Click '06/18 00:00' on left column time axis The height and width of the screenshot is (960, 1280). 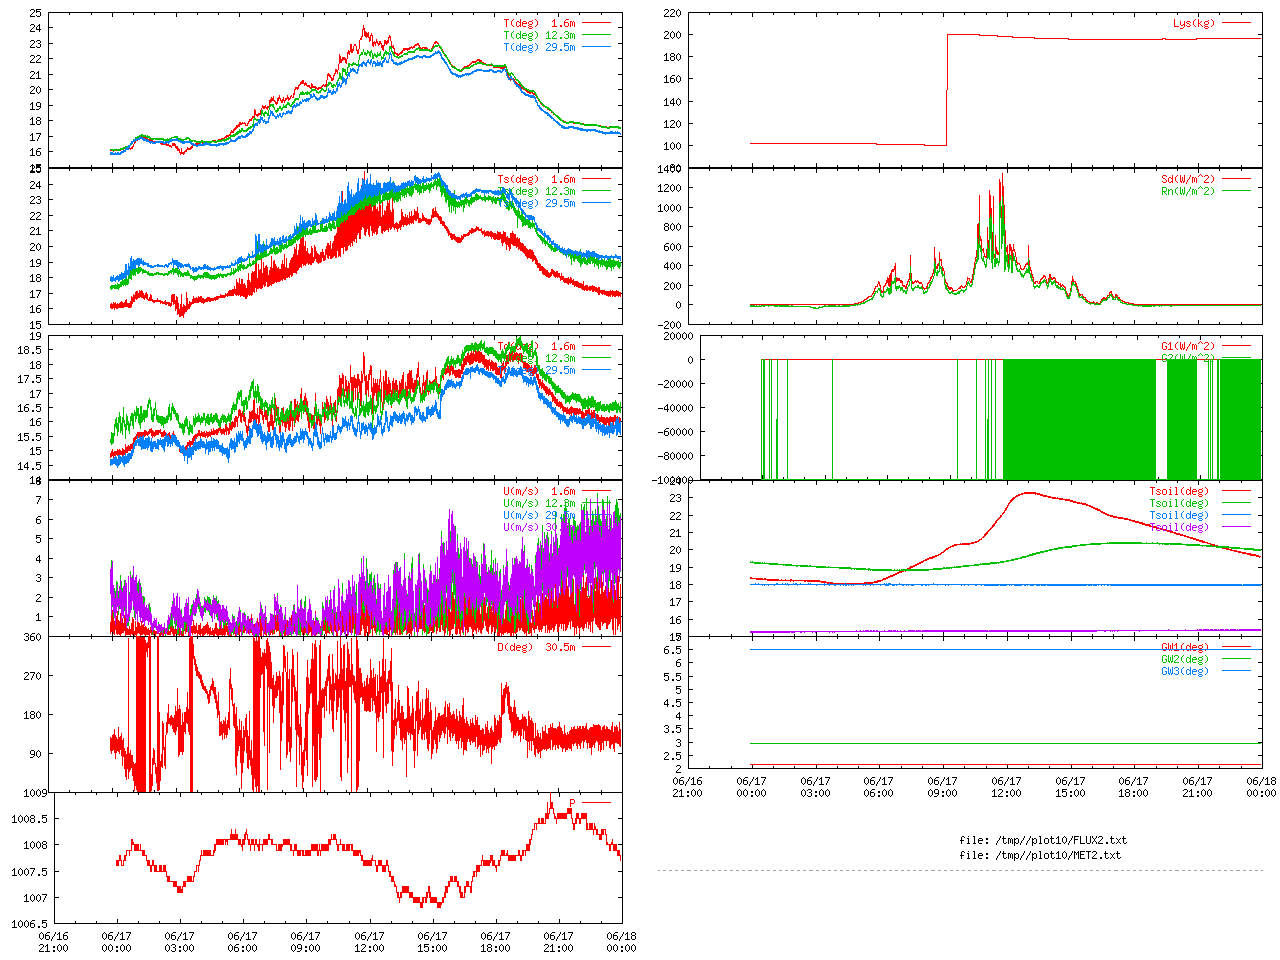[x=621, y=942]
